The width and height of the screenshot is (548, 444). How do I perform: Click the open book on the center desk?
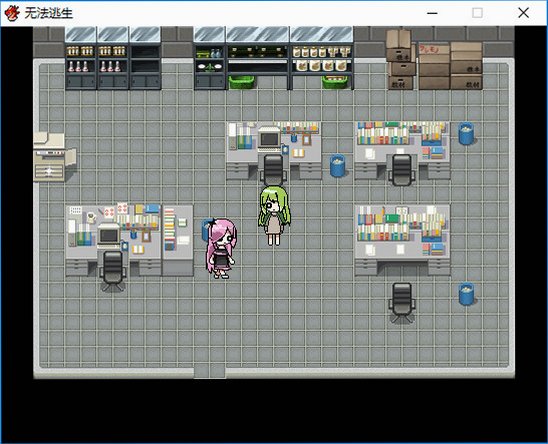[x=299, y=153]
